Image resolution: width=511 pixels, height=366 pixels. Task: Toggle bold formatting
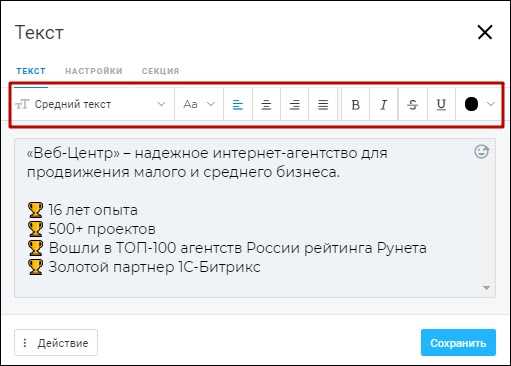356,105
